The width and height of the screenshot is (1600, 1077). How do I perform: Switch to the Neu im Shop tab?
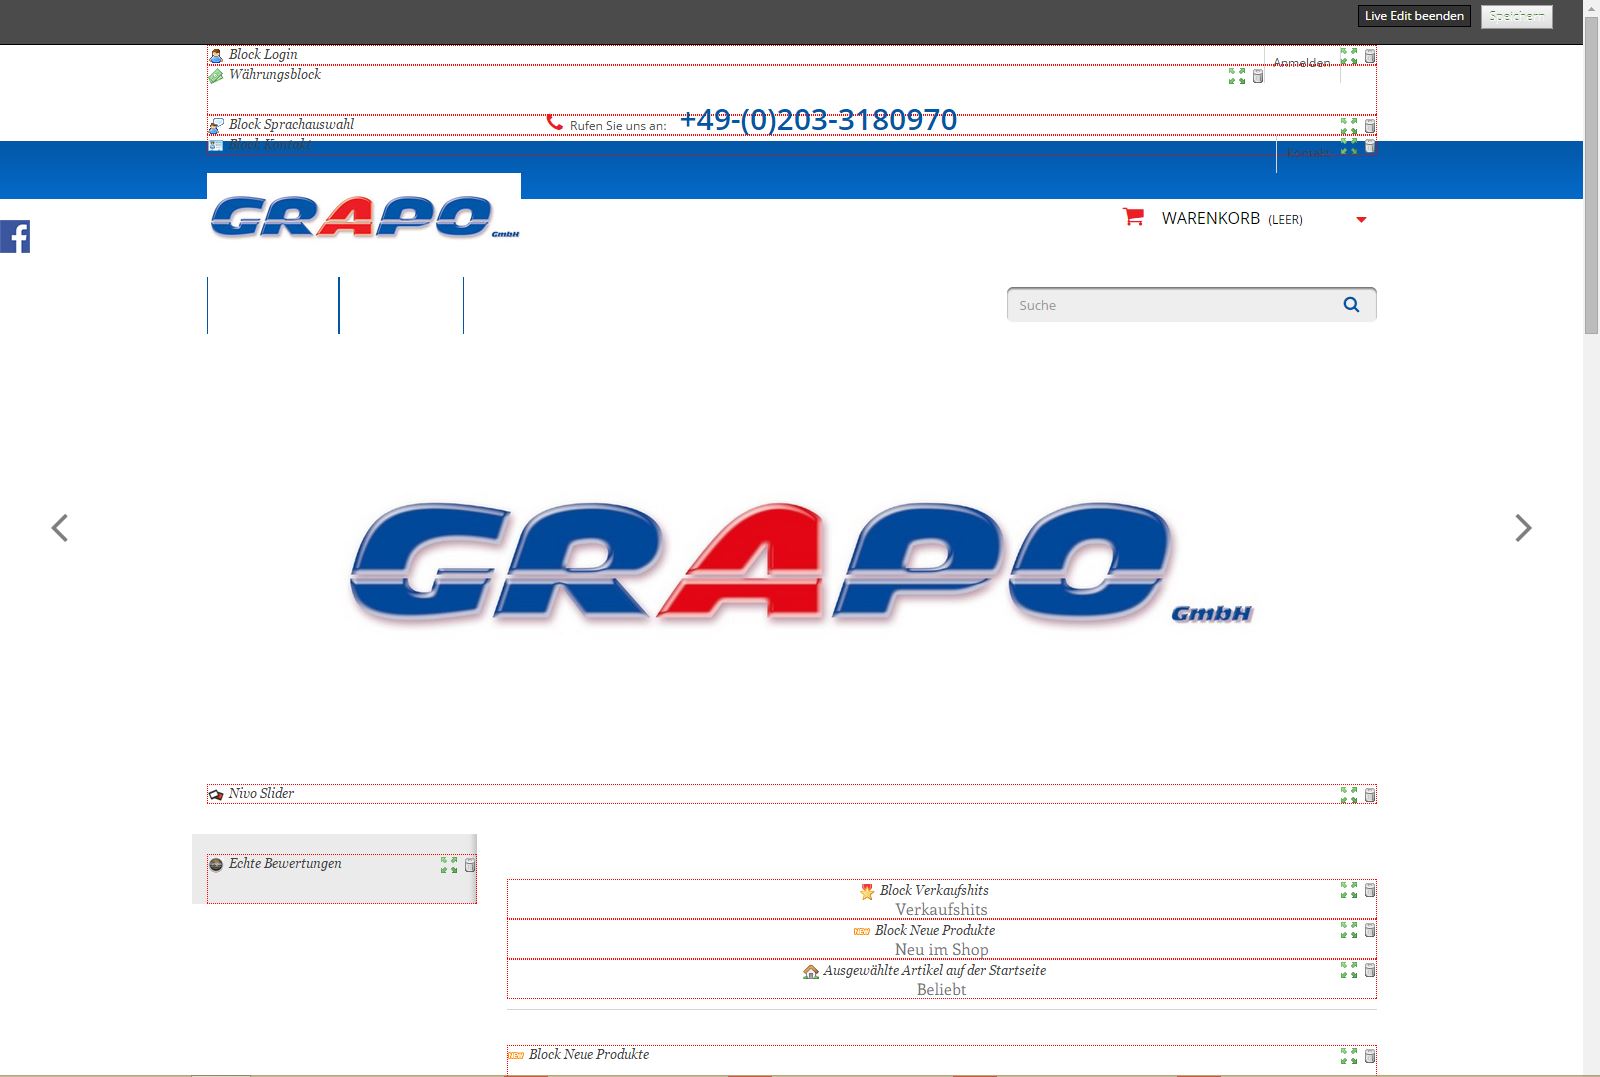click(941, 949)
